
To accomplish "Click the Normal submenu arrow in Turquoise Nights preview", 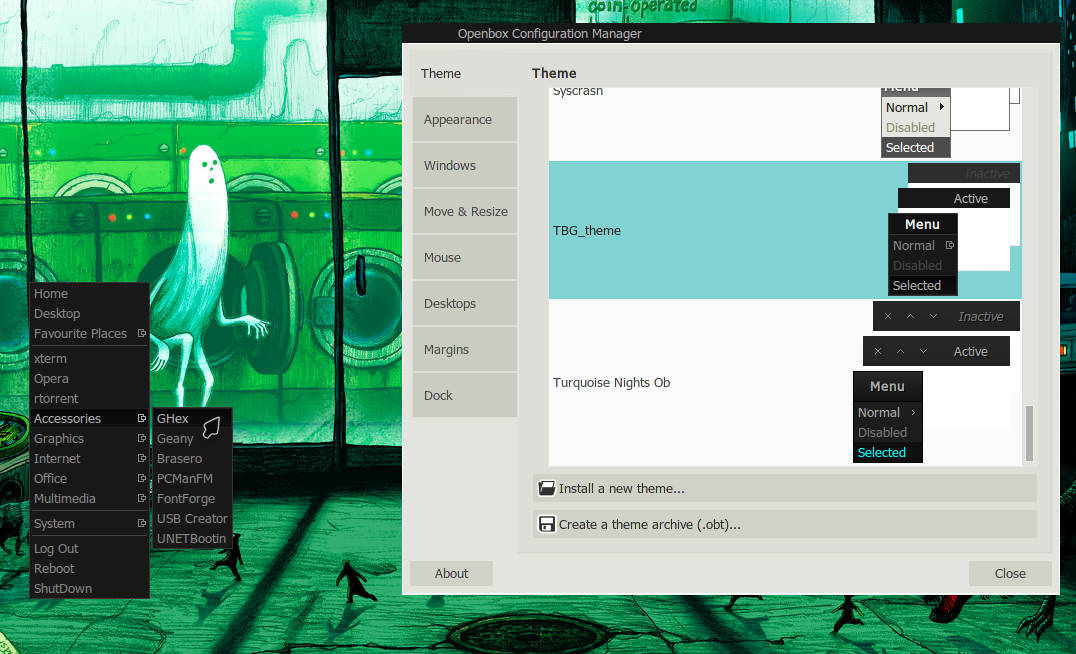I will pyautogui.click(x=913, y=412).
